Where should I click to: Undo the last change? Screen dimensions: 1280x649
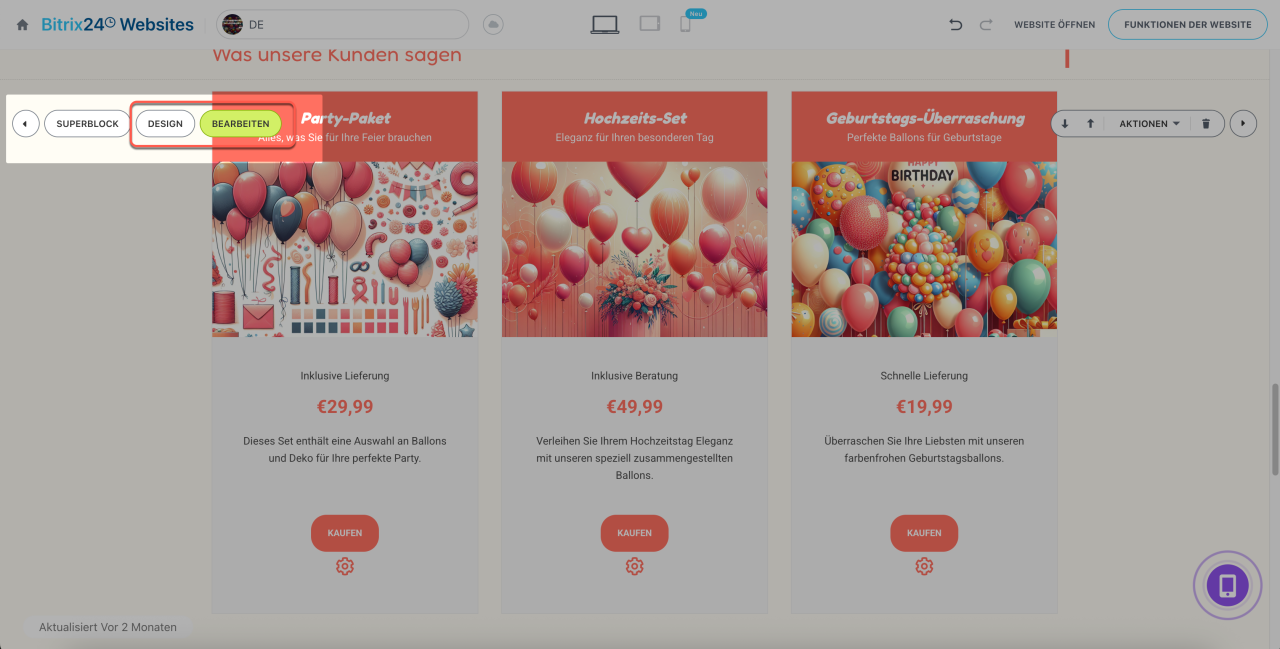(x=956, y=24)
